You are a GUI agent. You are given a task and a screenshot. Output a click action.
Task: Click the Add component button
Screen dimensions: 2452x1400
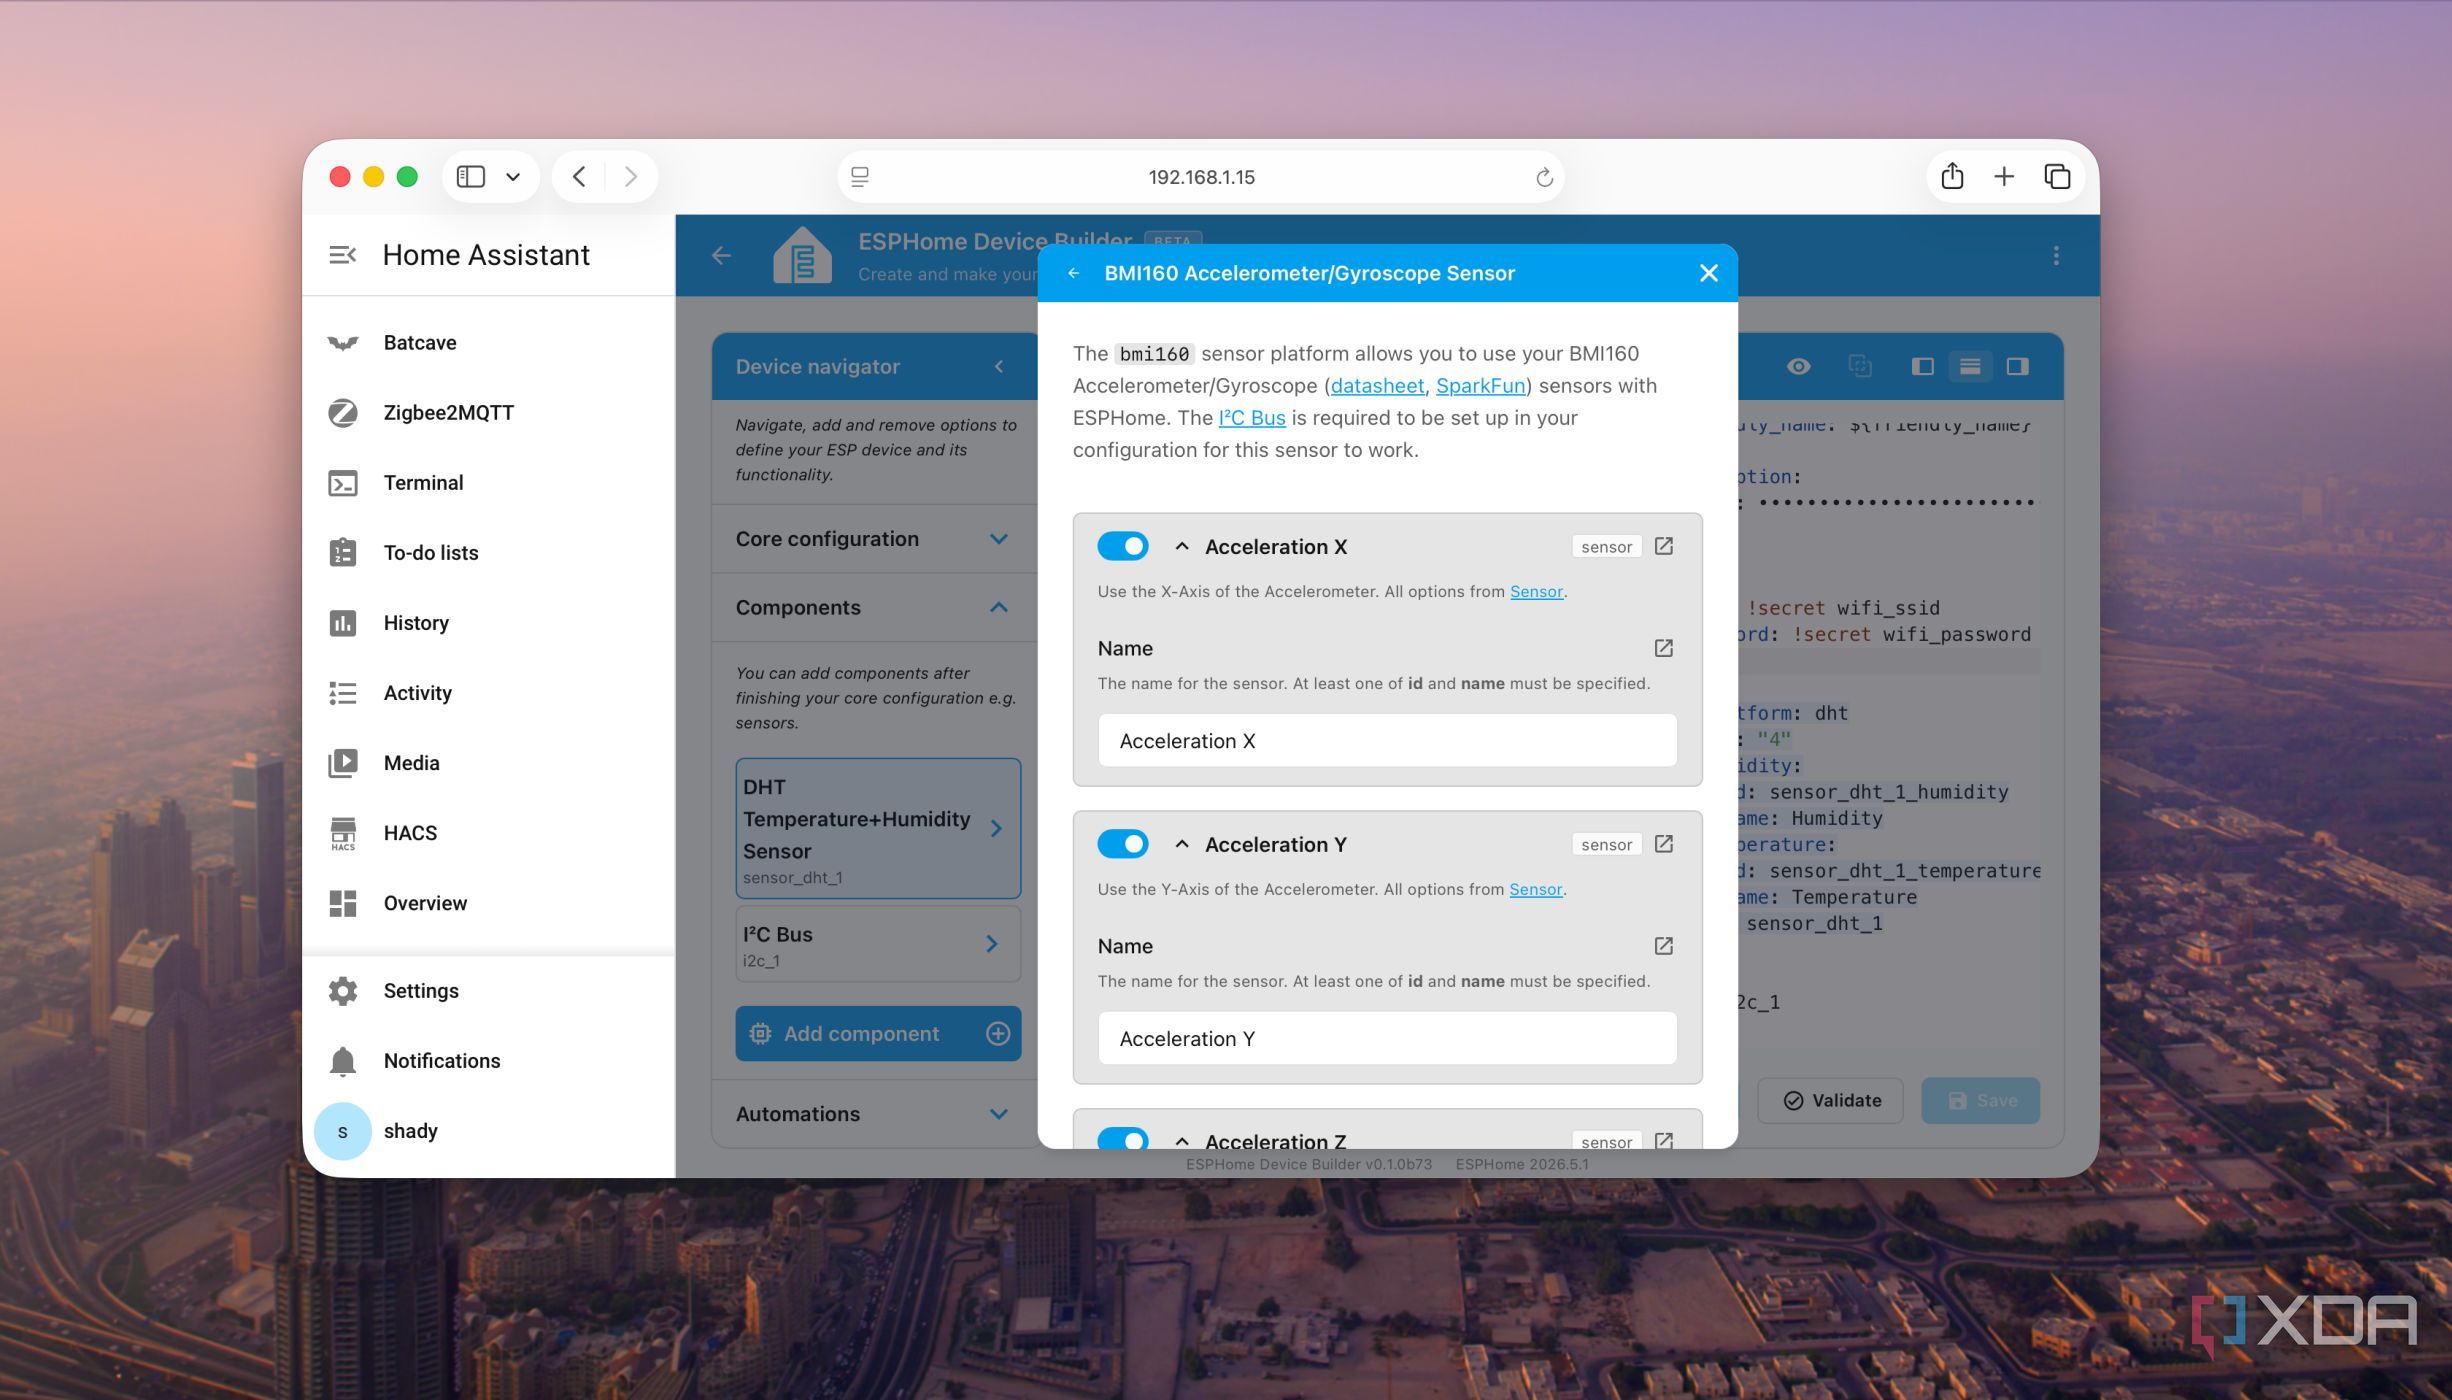[878, 1034]
